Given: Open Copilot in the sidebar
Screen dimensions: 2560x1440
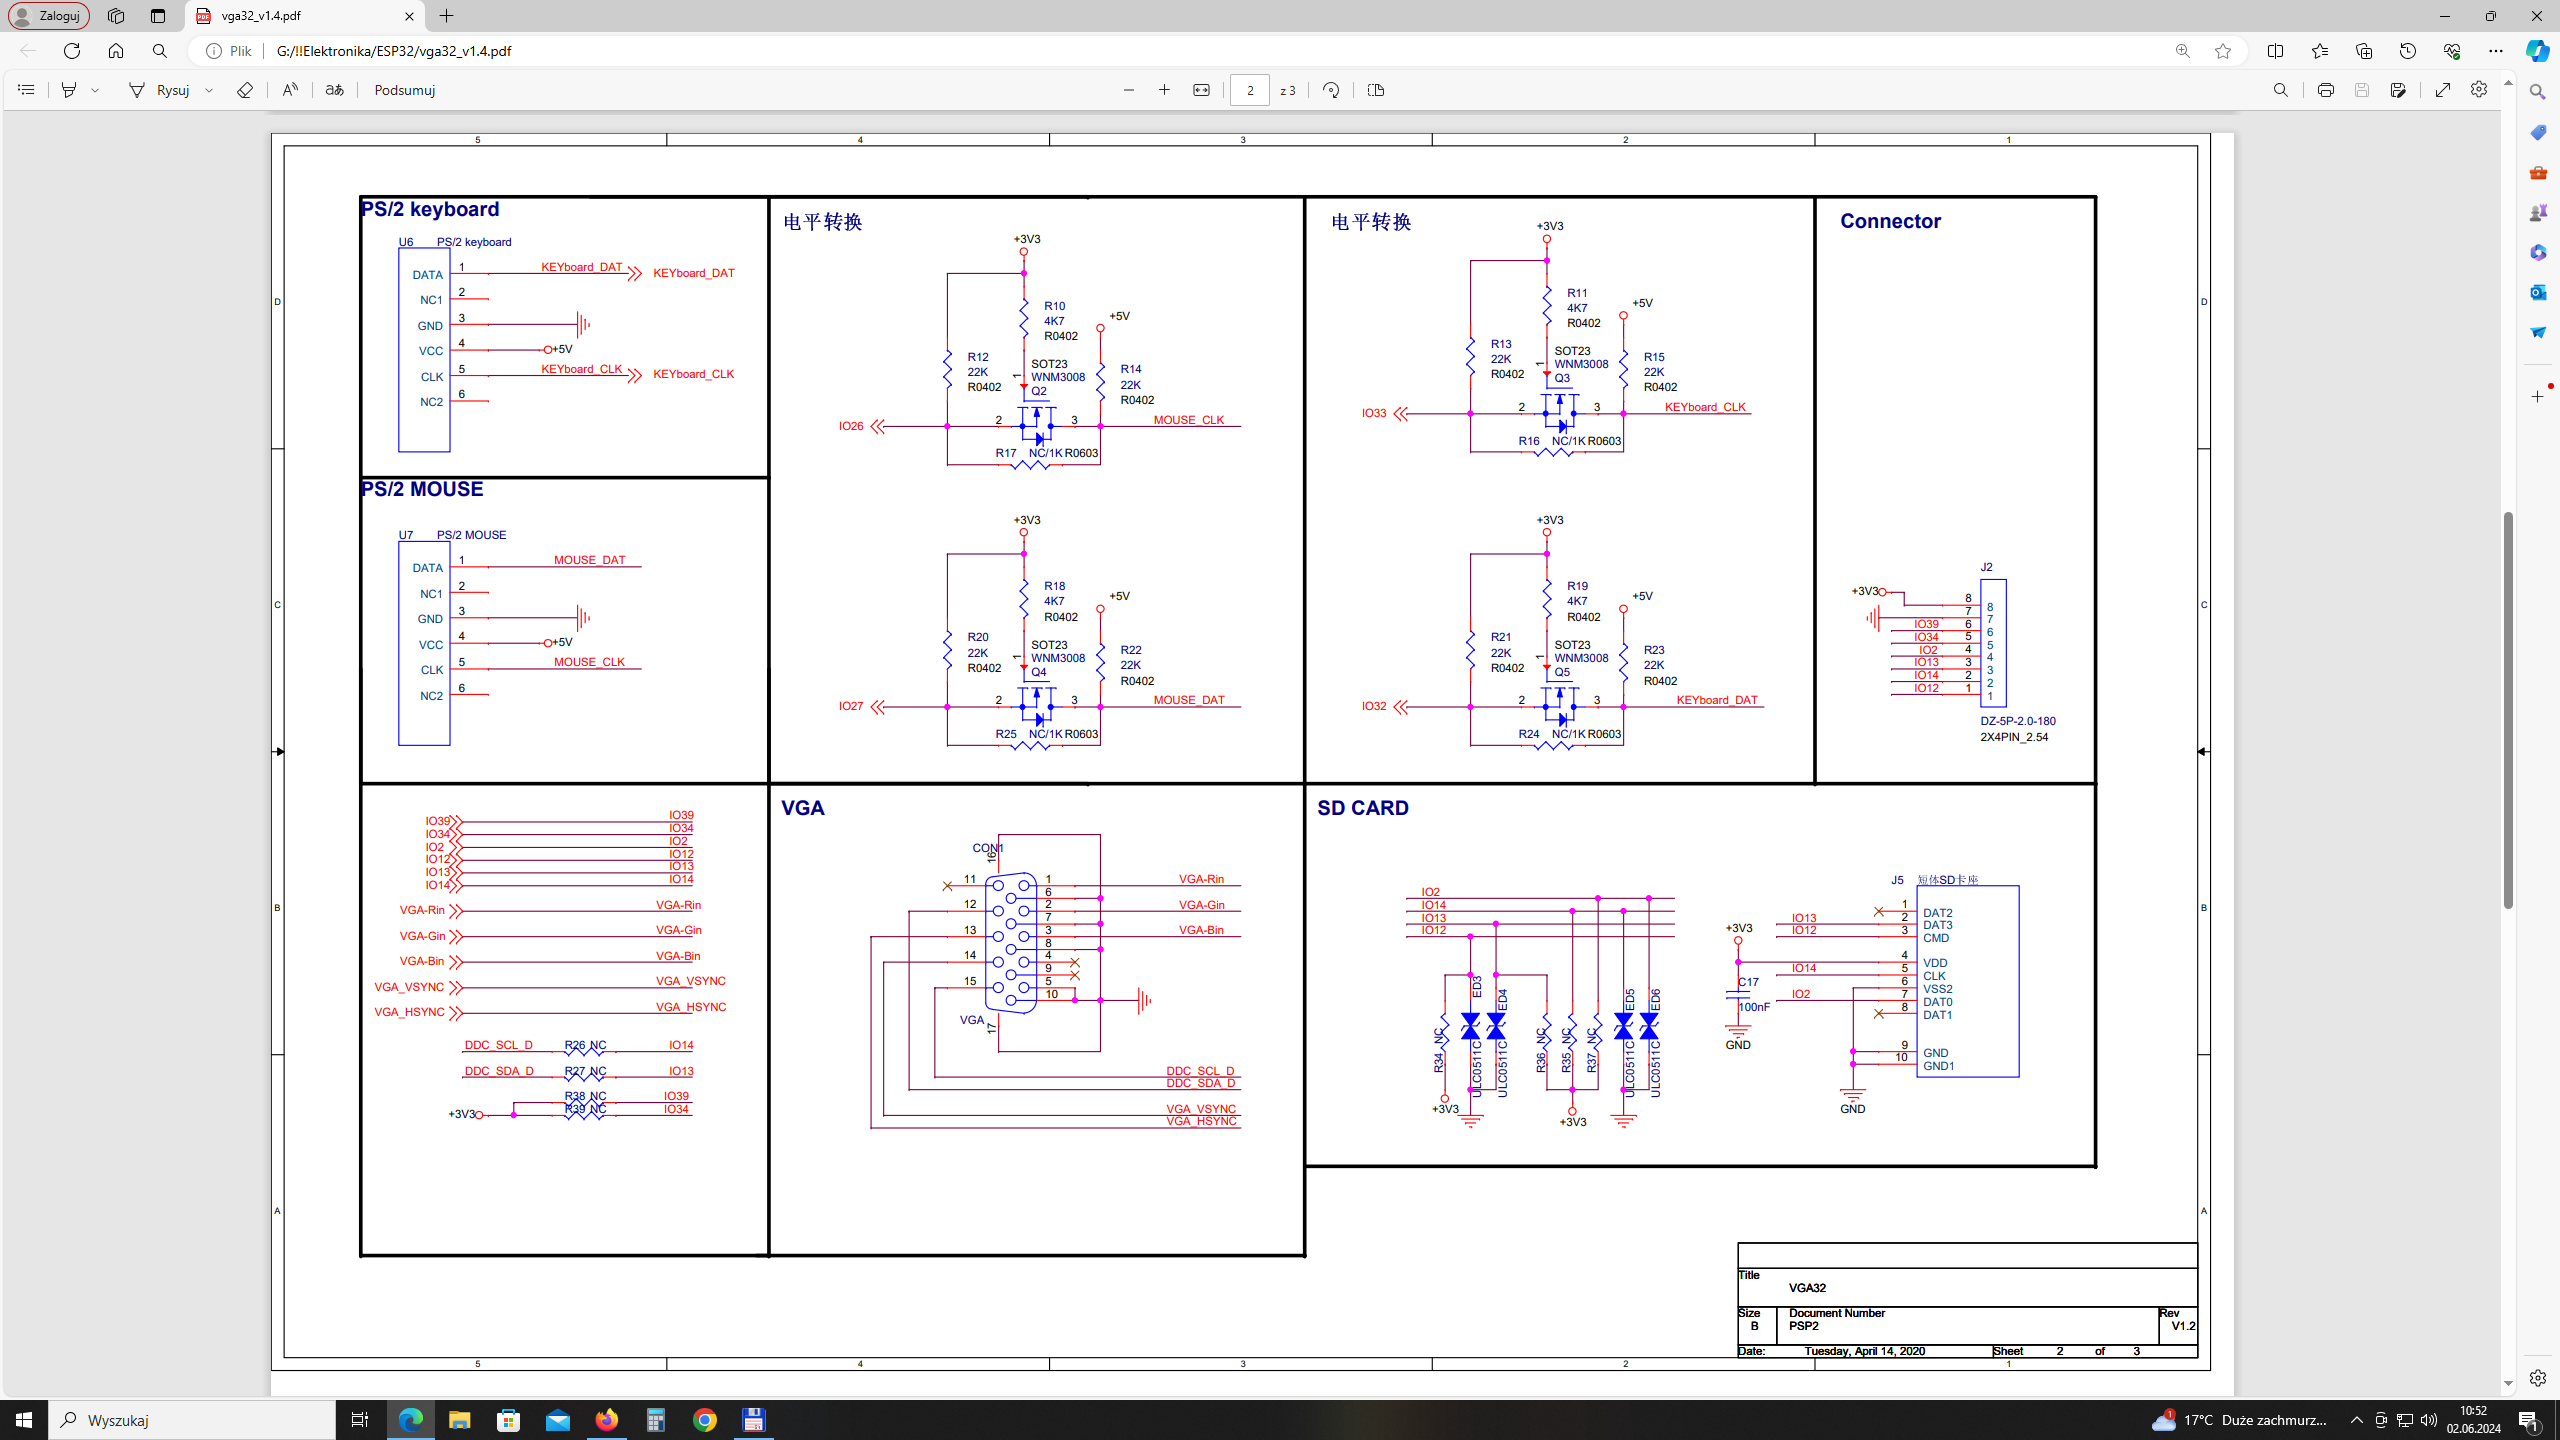Looking at the screenshot, I should (2537, 51).
